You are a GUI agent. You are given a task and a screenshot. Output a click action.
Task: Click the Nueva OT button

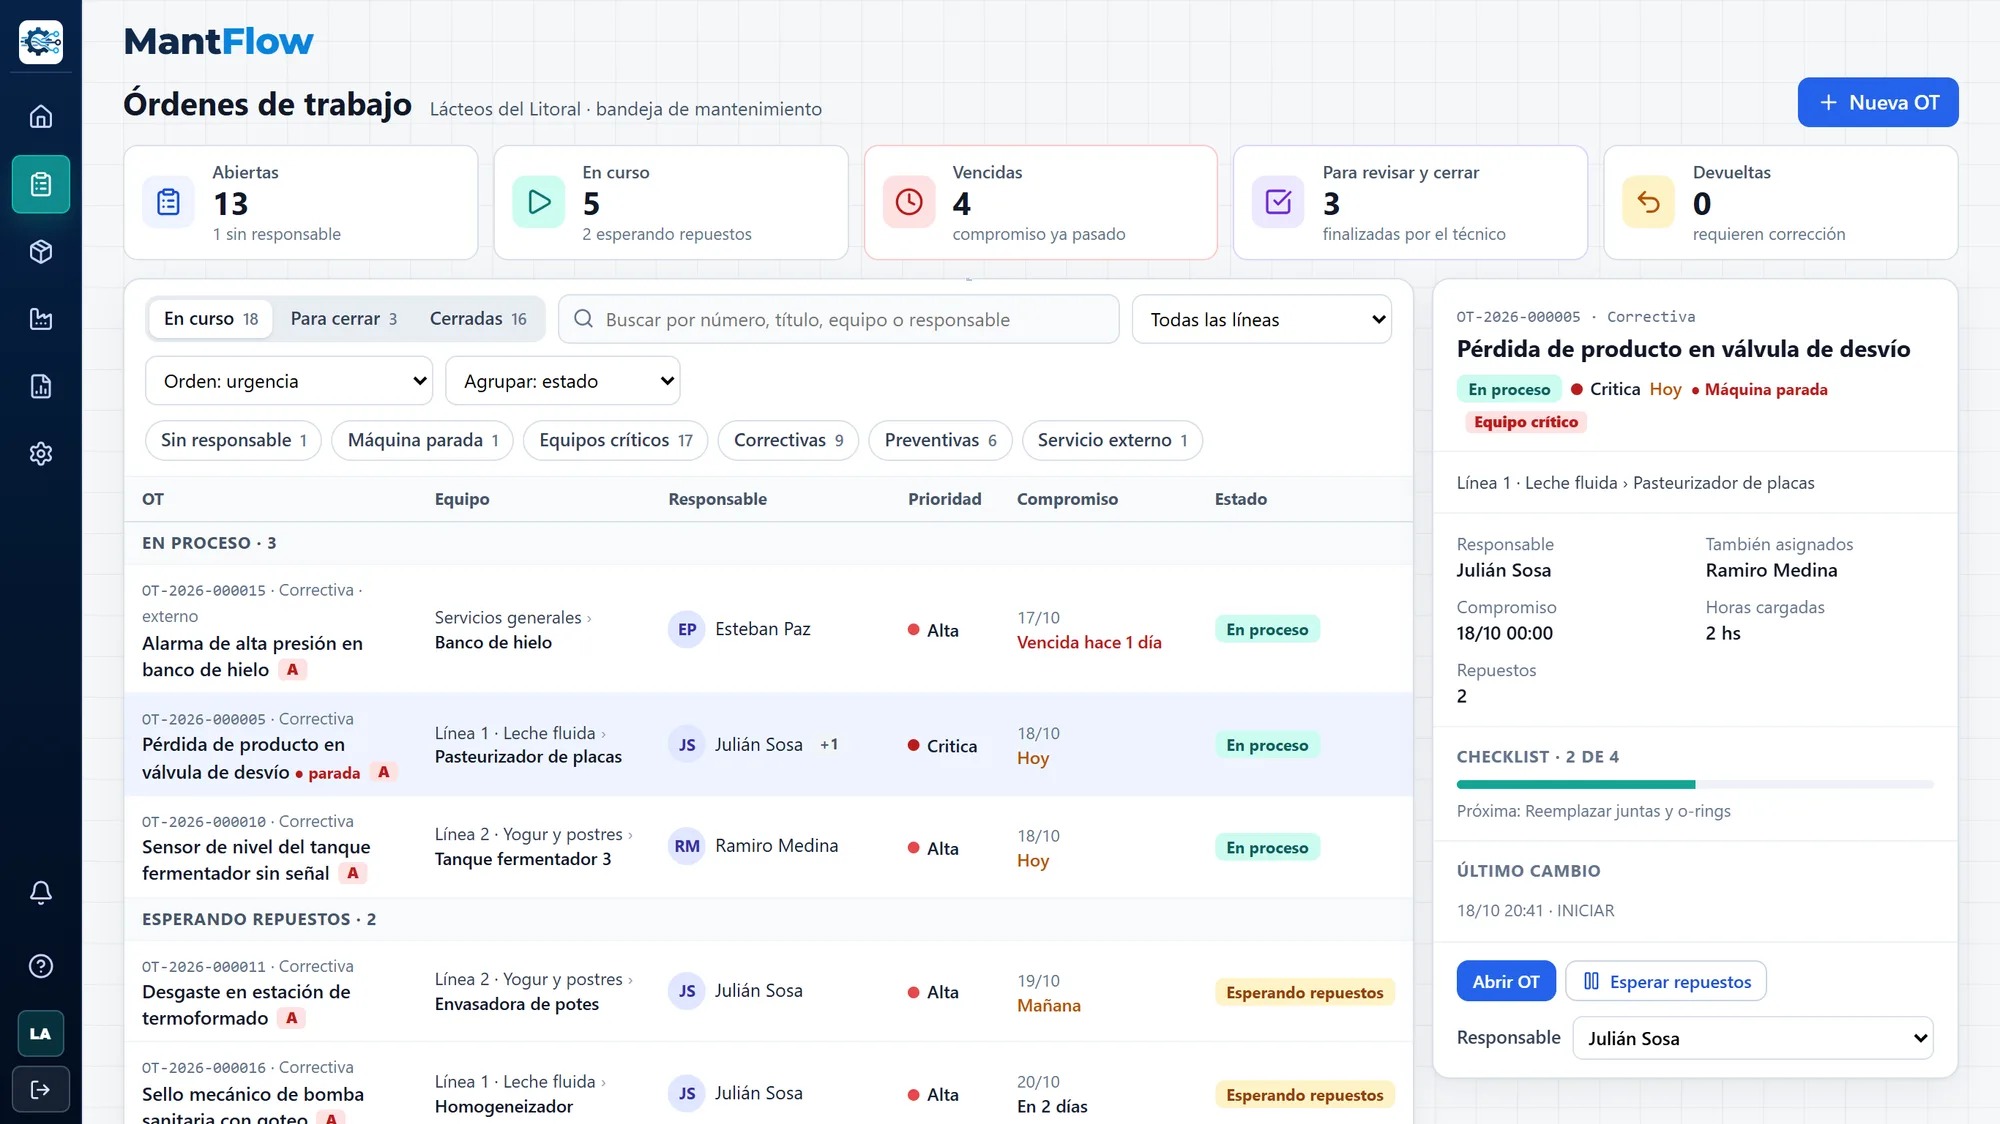pyautogui.click(x=1878, y=103)
